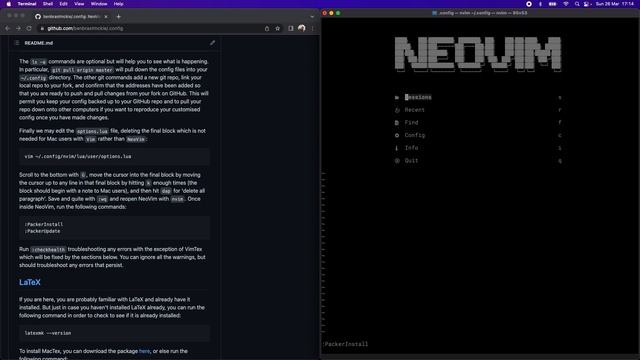Open the Wi-Fi menu icon
Viewport: 640px width, 360px height.
click(x=566, y=4)
